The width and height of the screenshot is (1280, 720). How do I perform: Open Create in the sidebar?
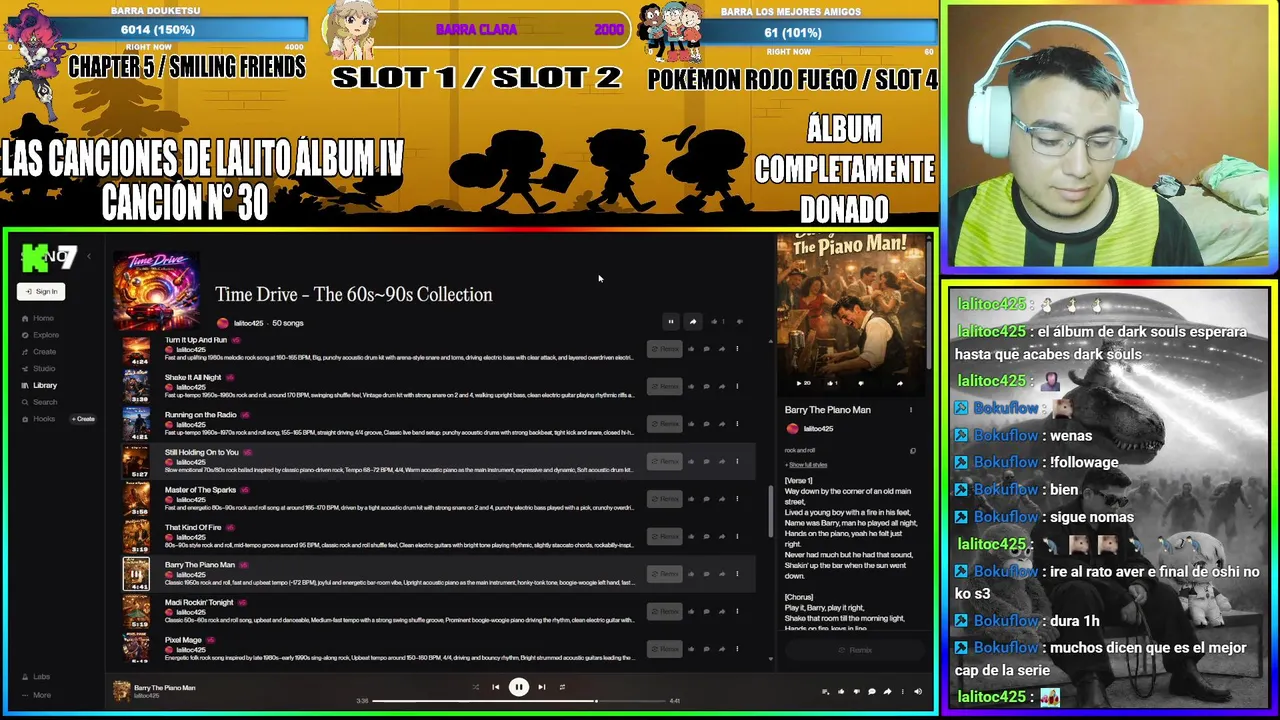click(39, 352)
